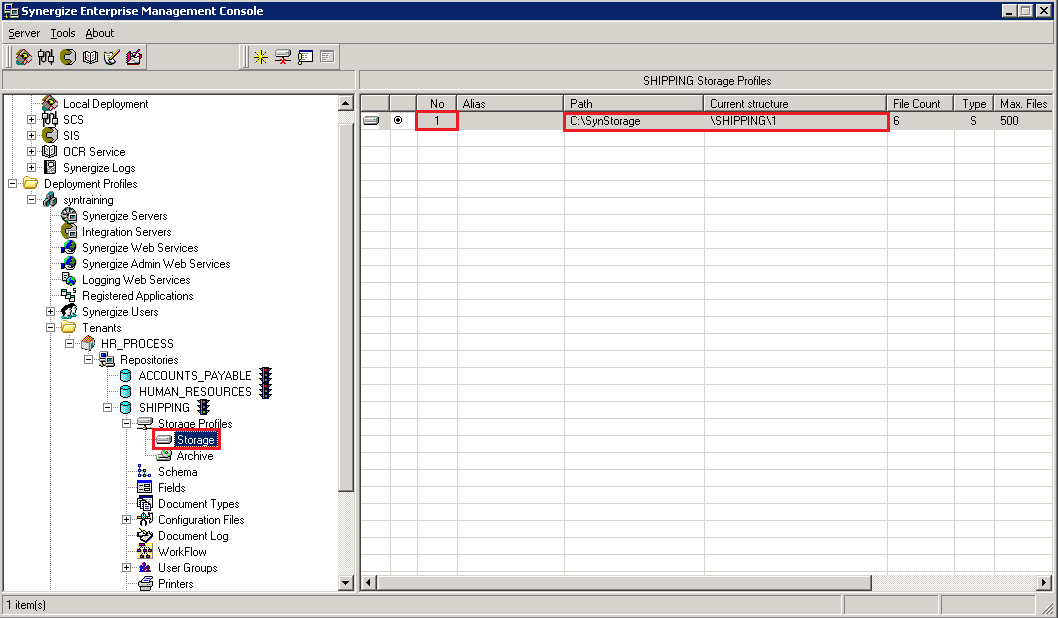Click the traffic light icon beside SHIPPING
The image size is (1058, 618).
point(203,407)
